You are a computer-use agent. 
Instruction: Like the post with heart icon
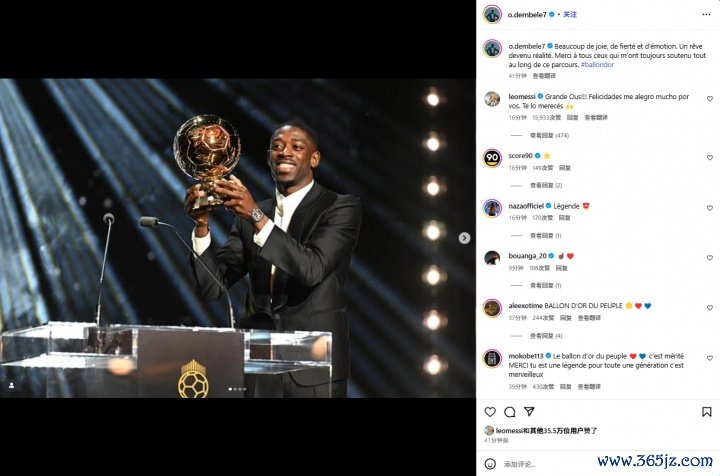(490, 412)
